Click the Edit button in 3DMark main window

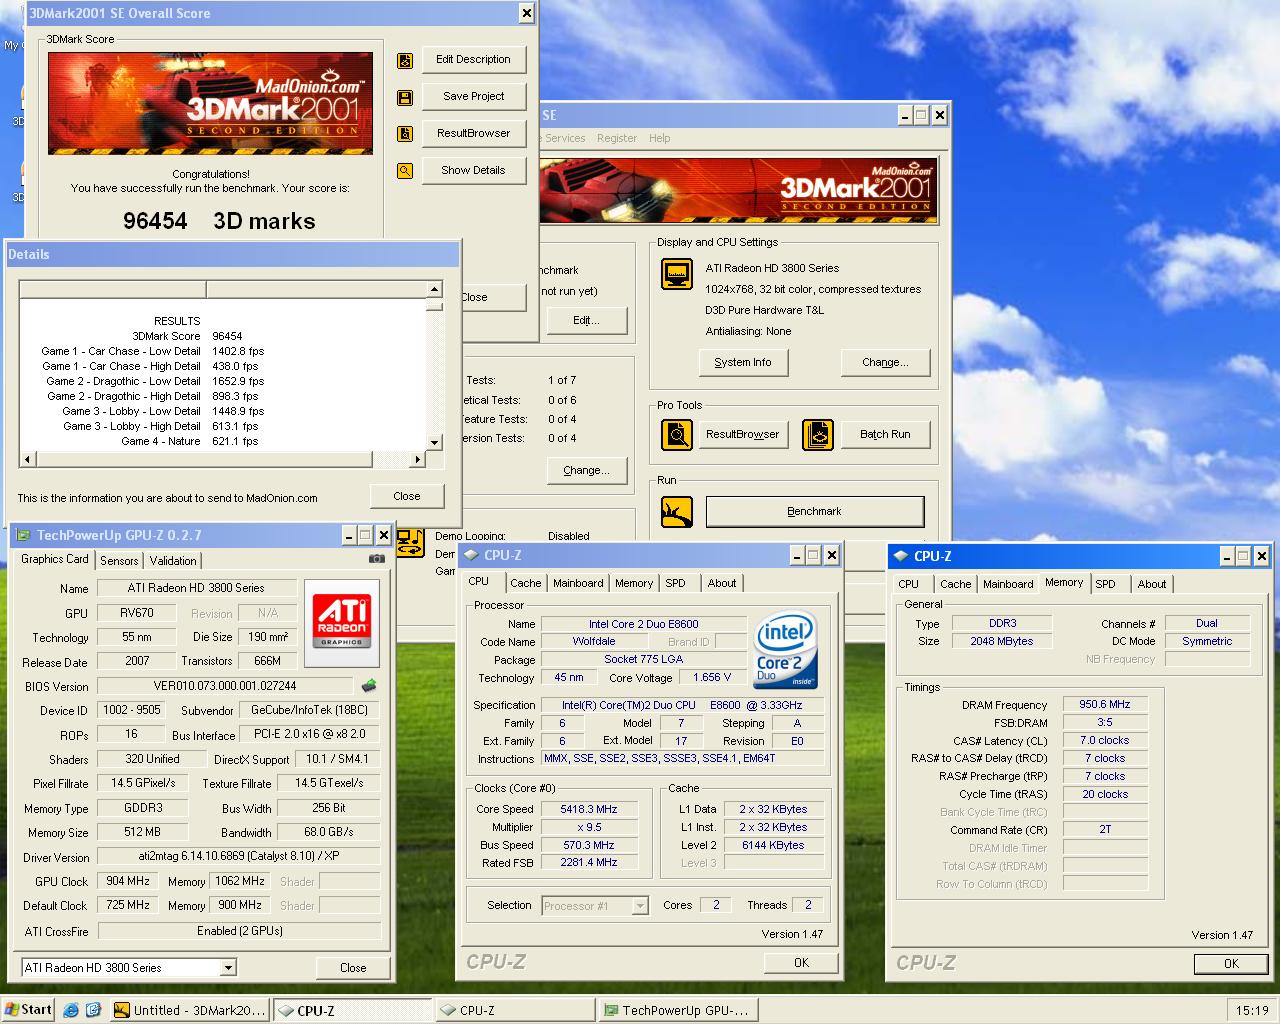(587, 320)
